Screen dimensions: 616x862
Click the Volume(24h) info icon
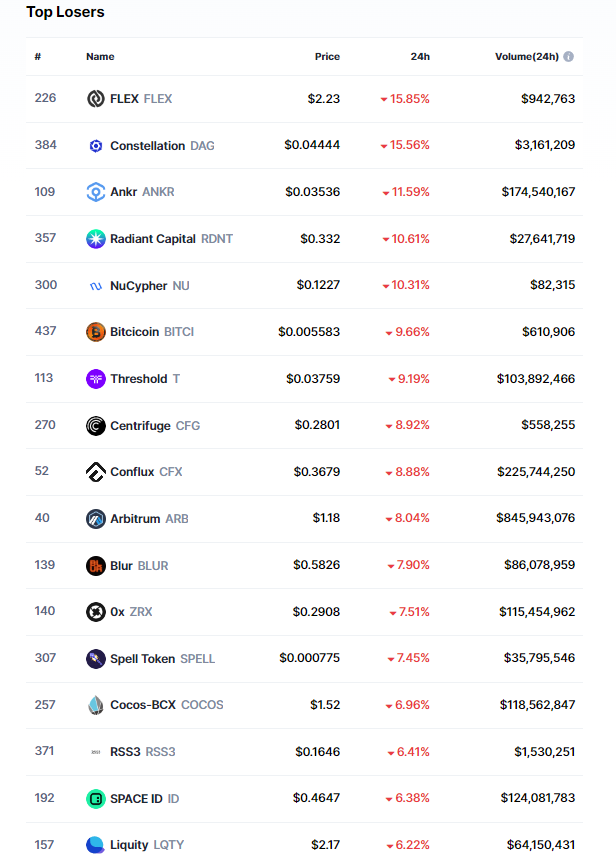[569, 57]
